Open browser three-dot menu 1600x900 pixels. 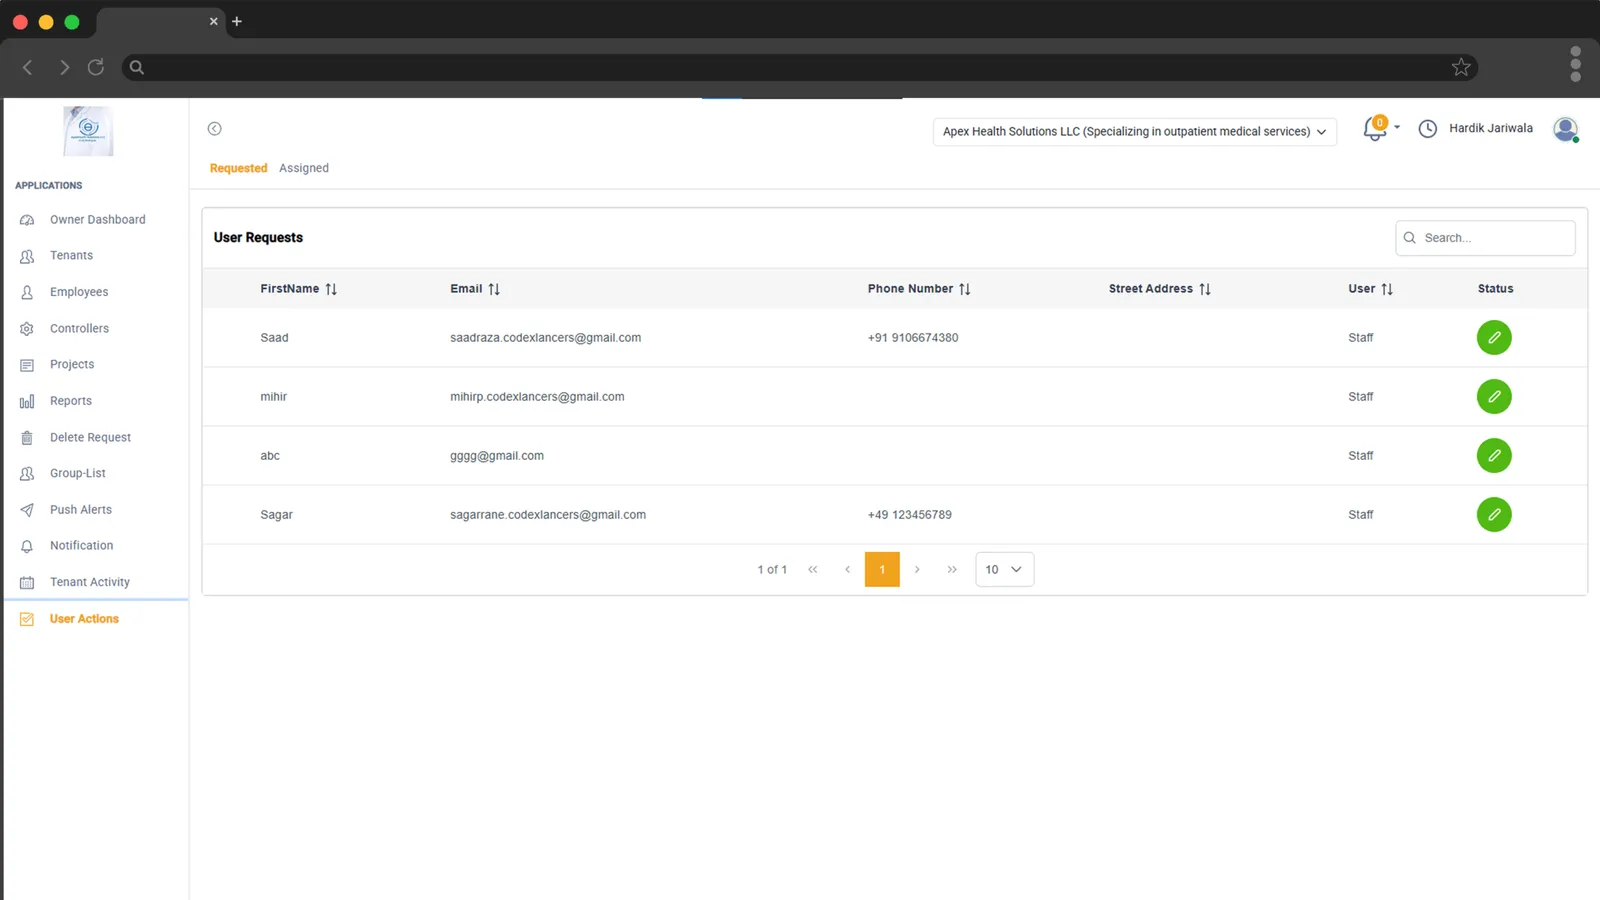[x=1575, y=64]
